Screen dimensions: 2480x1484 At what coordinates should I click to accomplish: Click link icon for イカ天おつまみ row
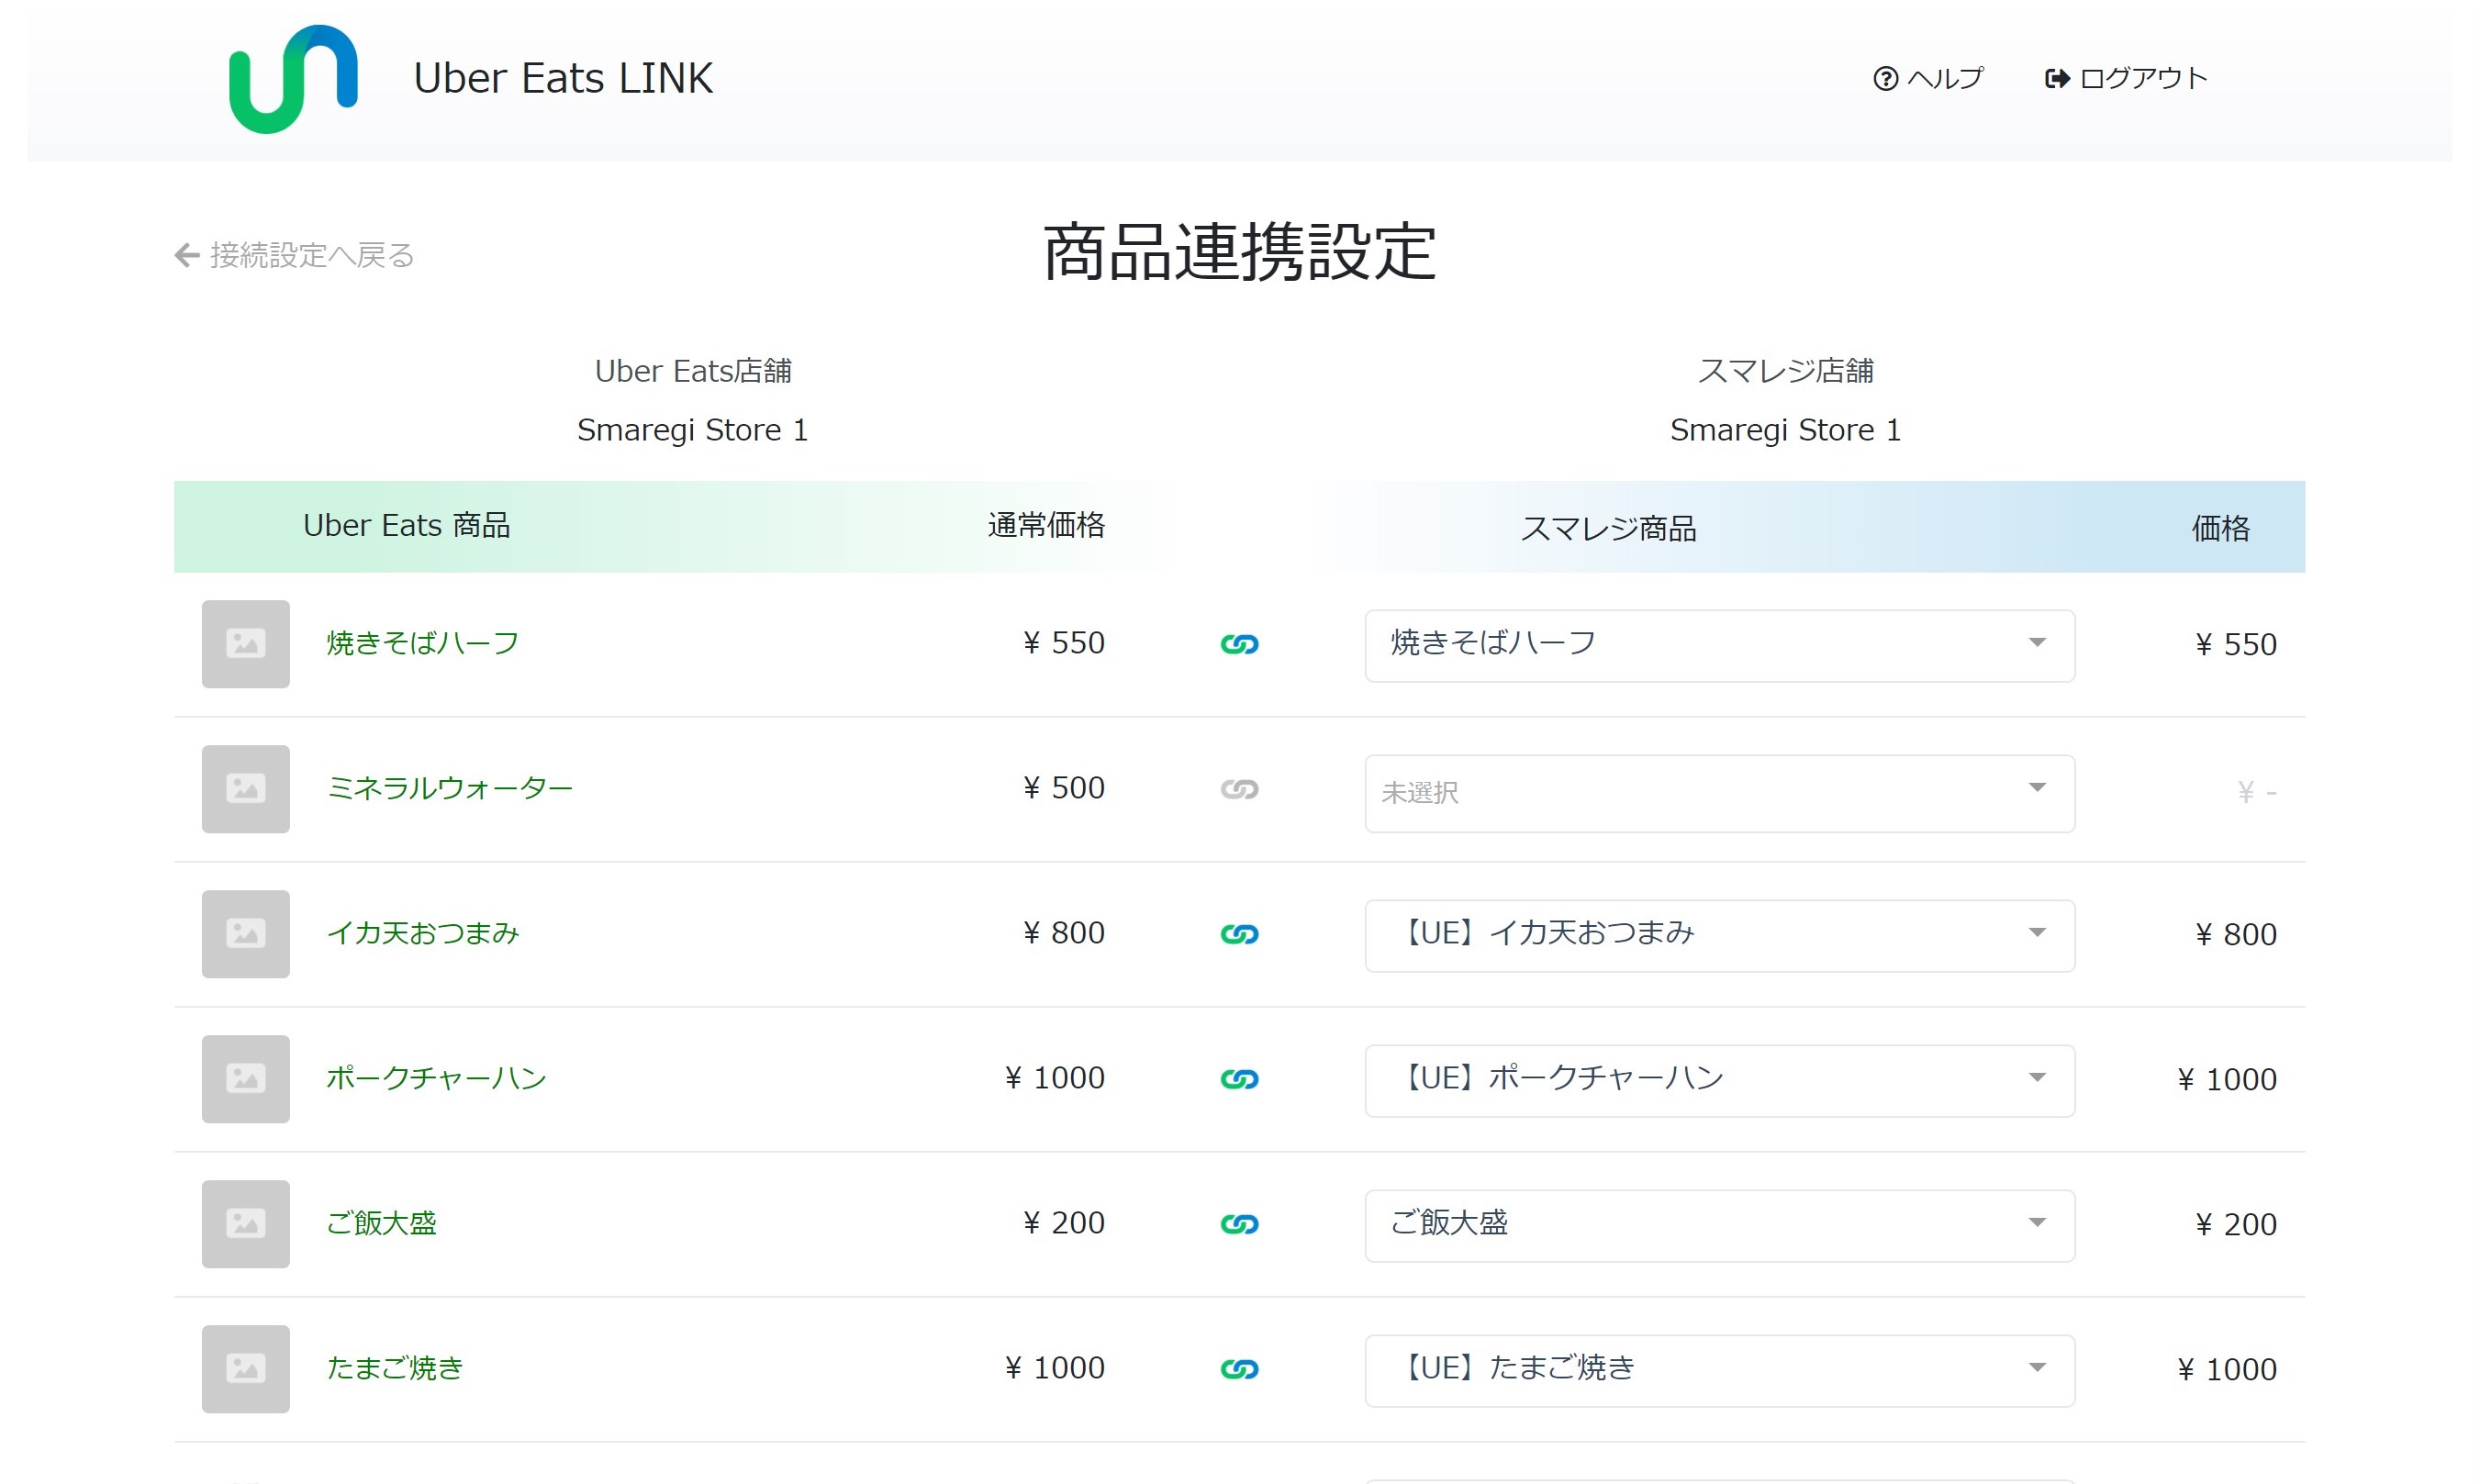pyautogui.click(x=1239, y=934)
